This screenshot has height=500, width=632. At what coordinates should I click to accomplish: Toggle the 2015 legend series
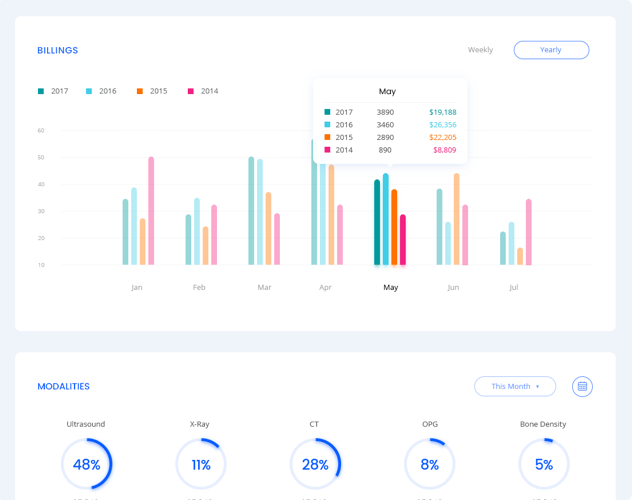click(153, 91)
